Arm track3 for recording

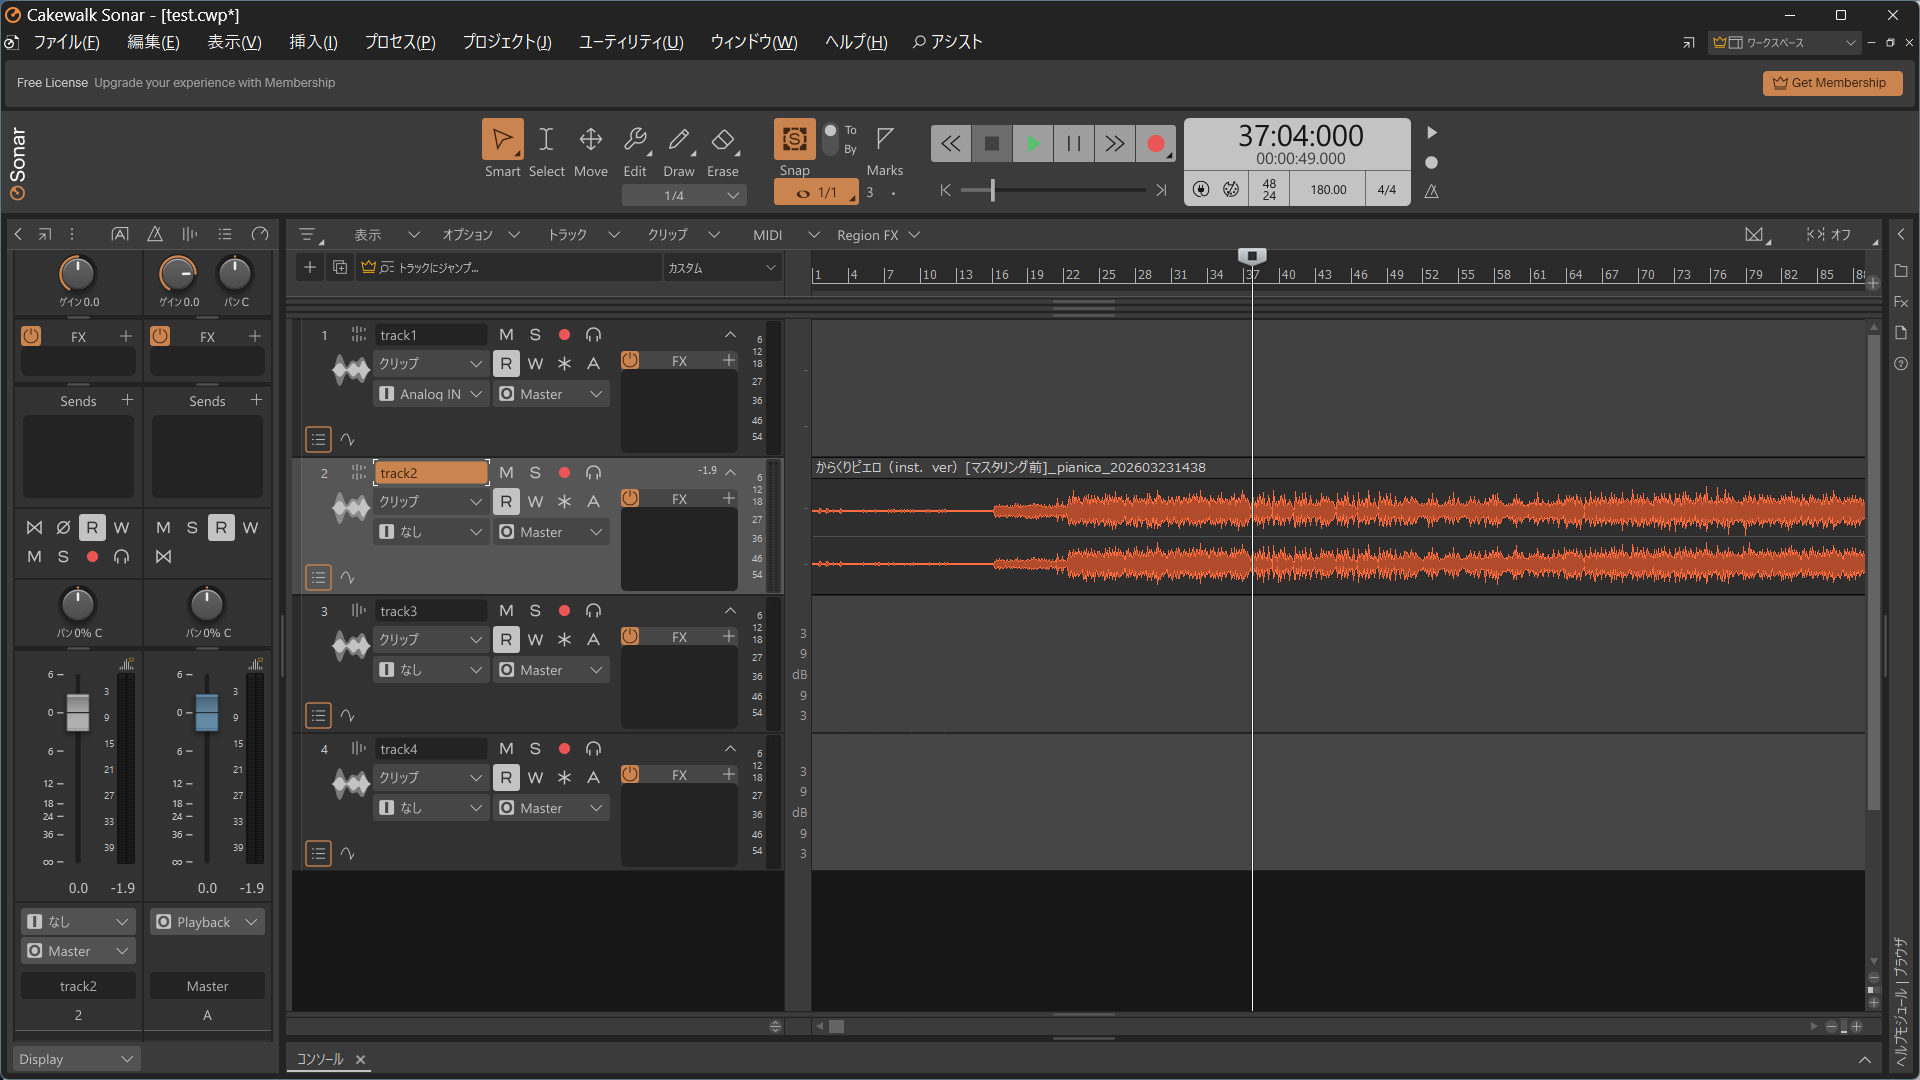[x=564, y=611]
